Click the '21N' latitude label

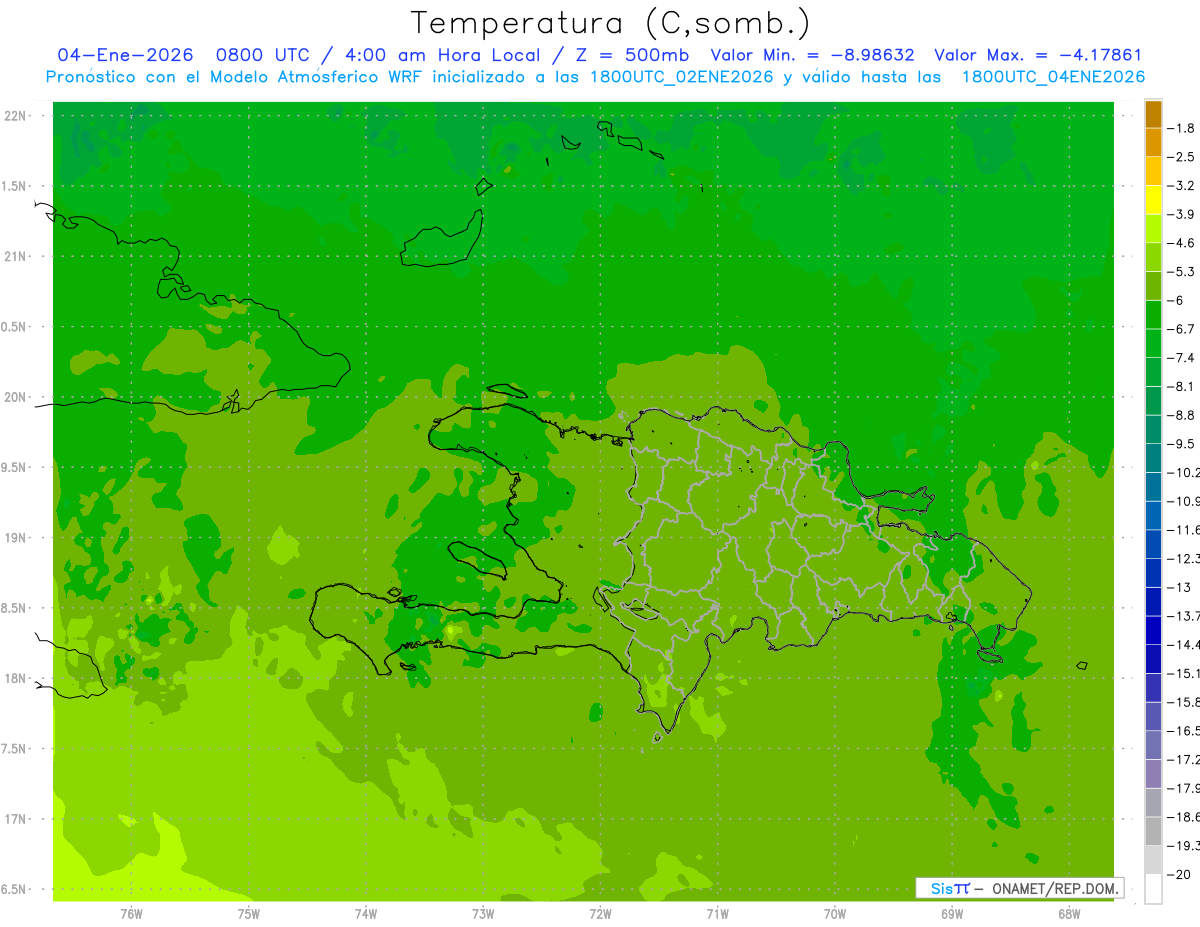16,256
